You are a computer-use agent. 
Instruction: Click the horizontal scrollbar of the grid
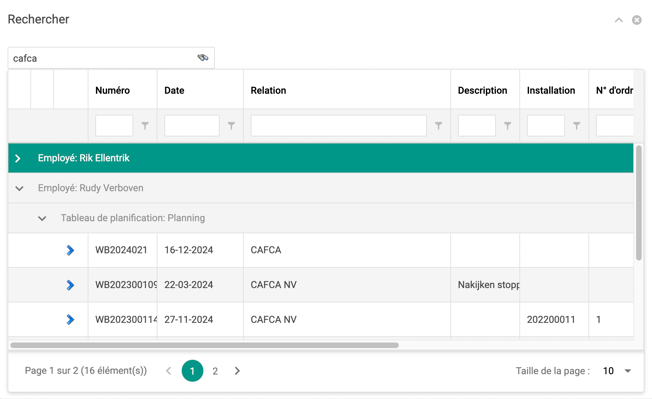tap(205, 345)
